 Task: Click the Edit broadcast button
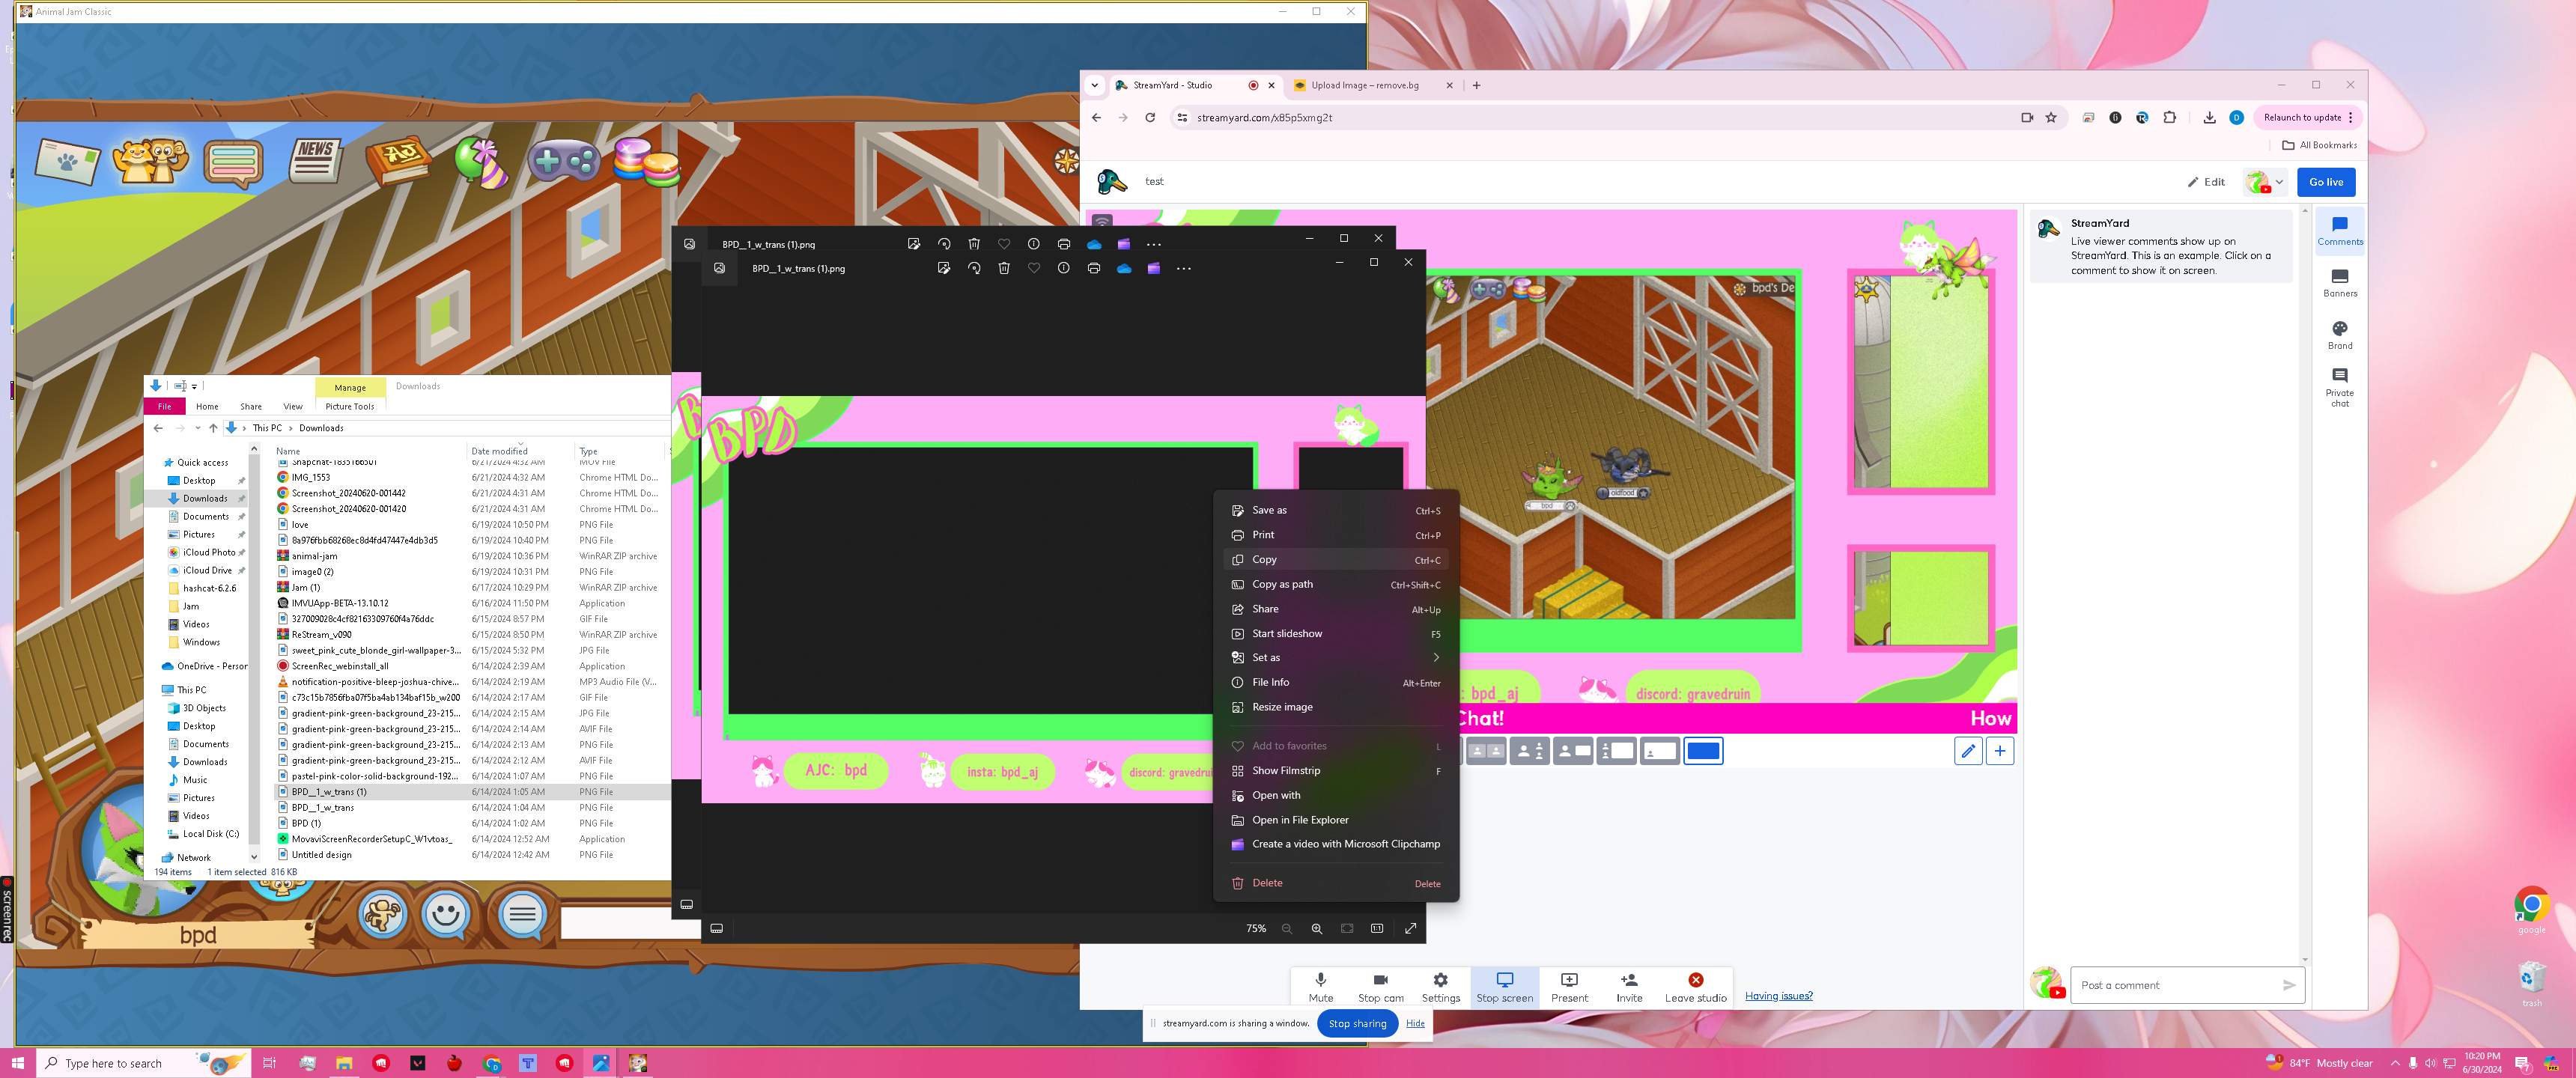pyautogui.click(x=2205, y=182)
